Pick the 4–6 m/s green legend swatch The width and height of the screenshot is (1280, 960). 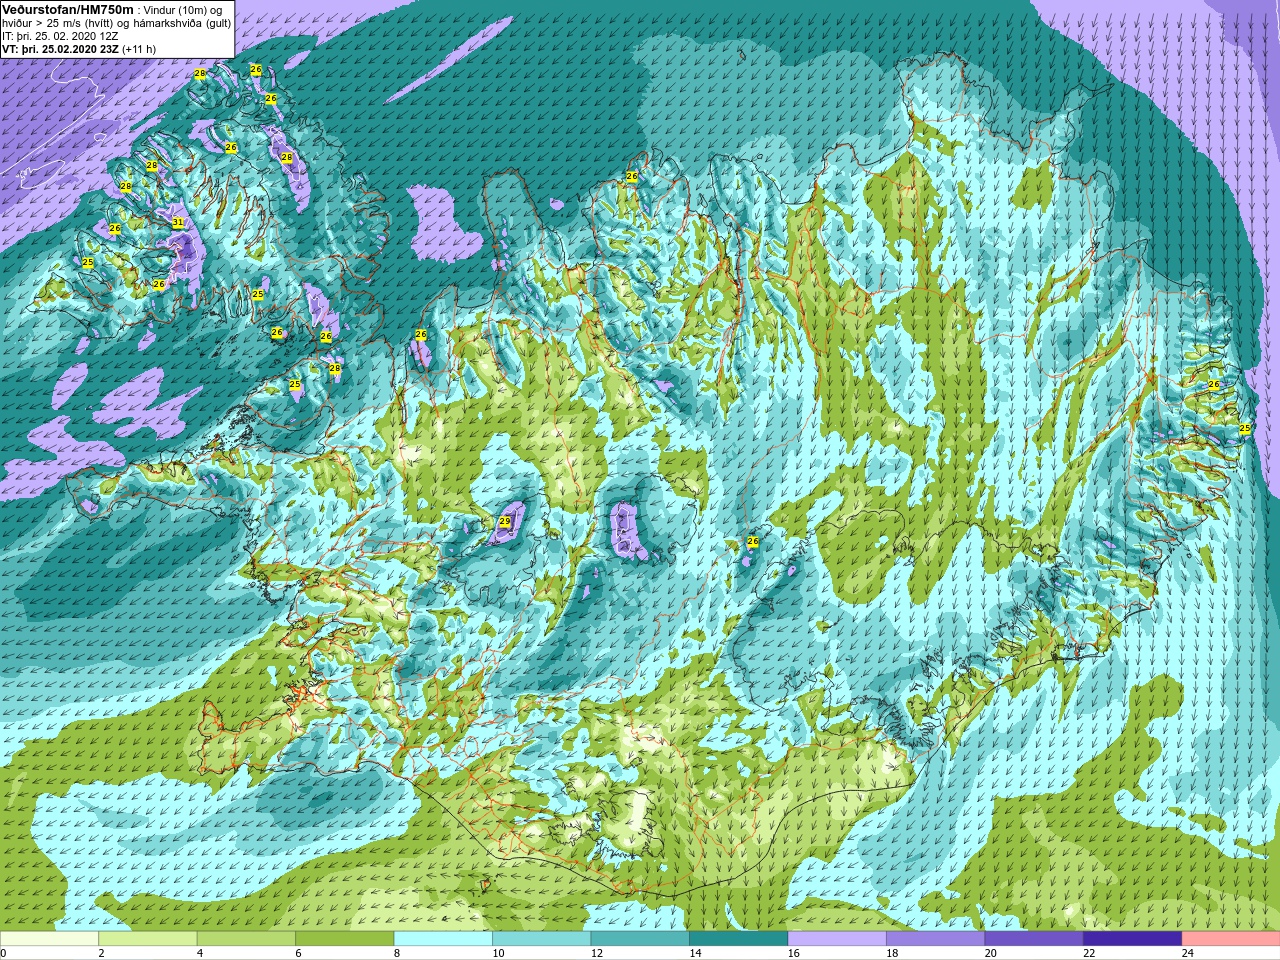point(246,939)
